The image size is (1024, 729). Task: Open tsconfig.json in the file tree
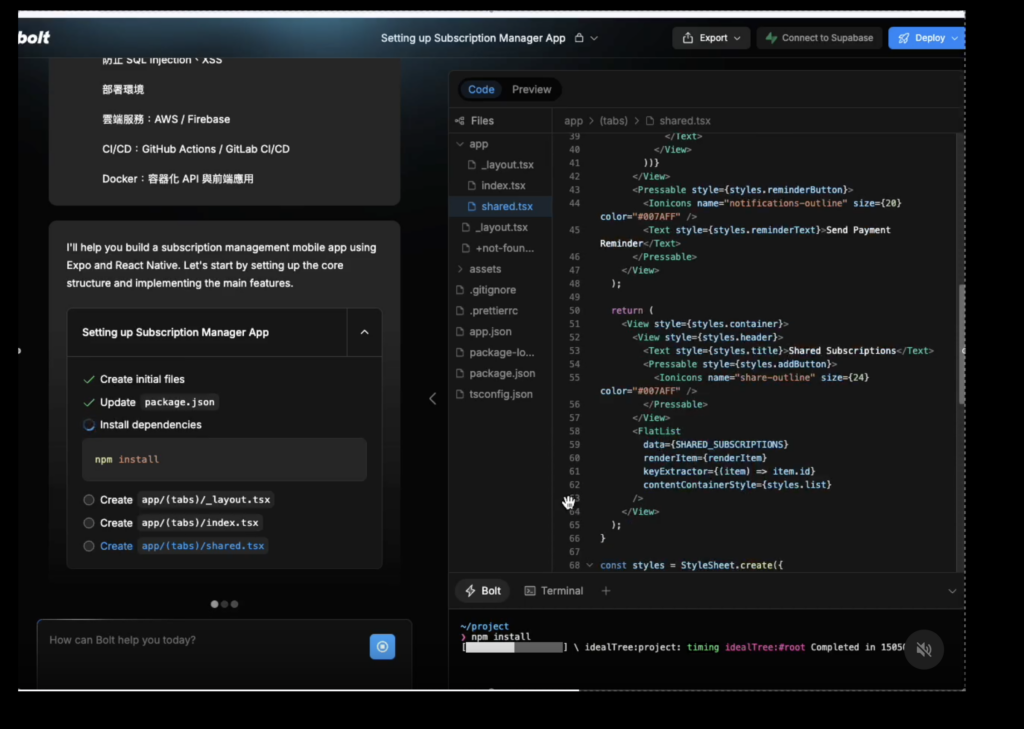coord(500,395)
